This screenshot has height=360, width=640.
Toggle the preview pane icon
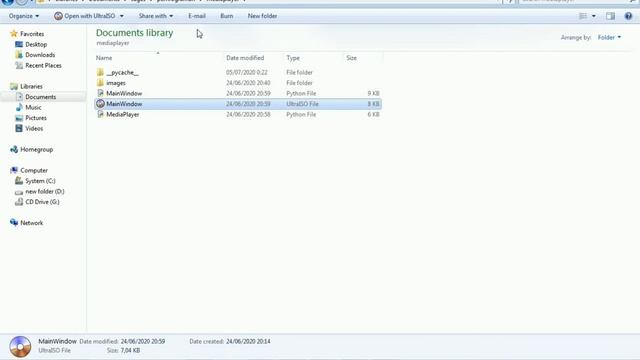[610, 16]
